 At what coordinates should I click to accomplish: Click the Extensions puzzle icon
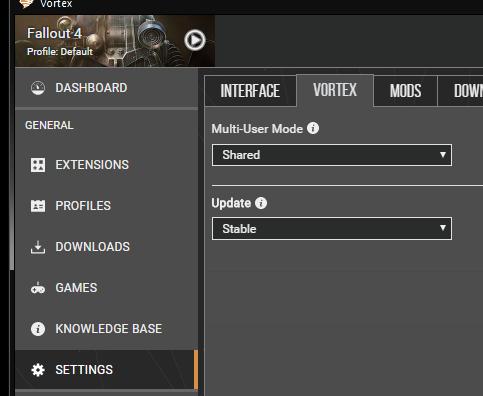pos(38,165)
